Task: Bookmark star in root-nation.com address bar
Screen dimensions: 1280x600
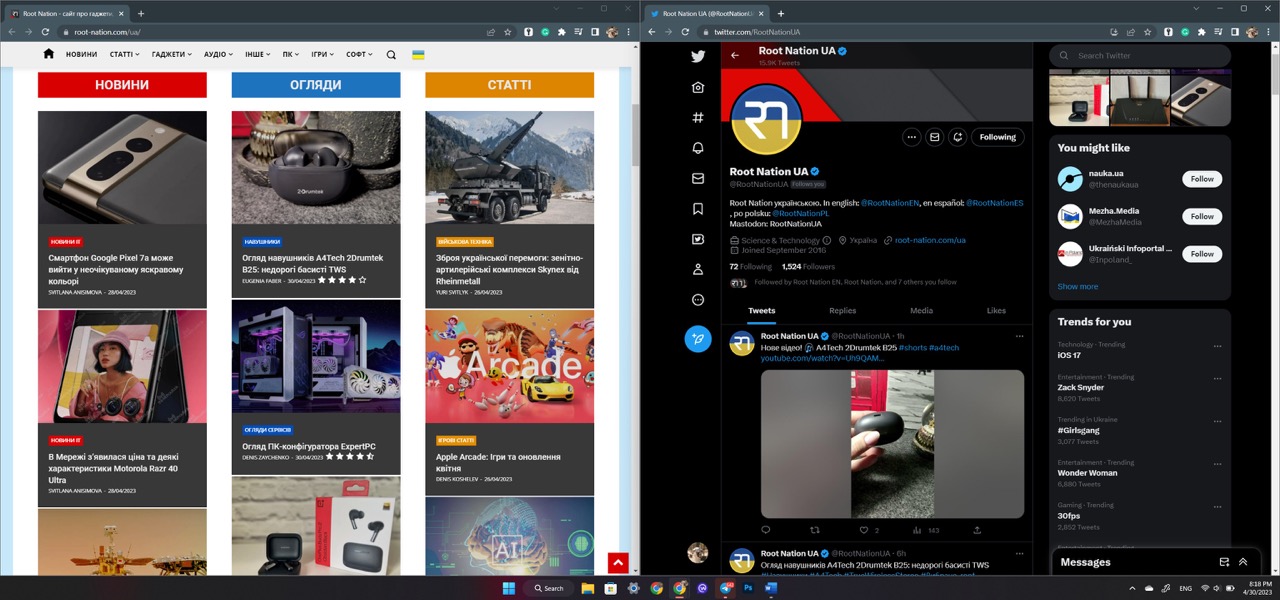Action: pos(508,32)
